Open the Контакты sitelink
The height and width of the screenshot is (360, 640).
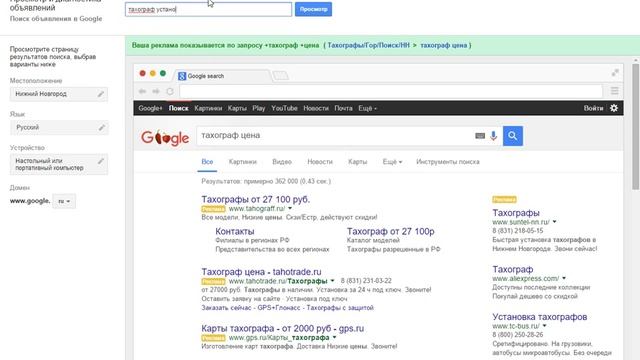click(x=235, y=231)
